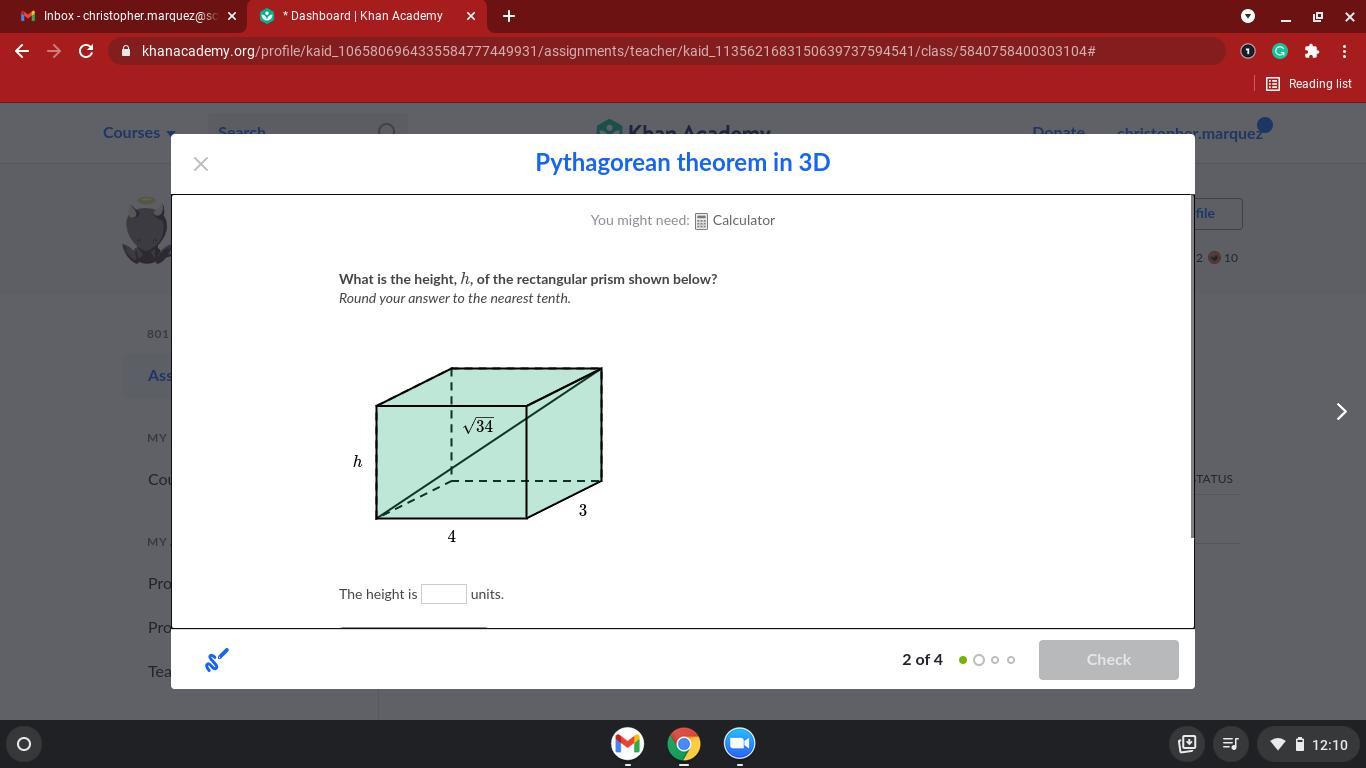Click the numbered extension icon in toolbar
This screenshot has height=768, width=1366.
(1248, 51)
